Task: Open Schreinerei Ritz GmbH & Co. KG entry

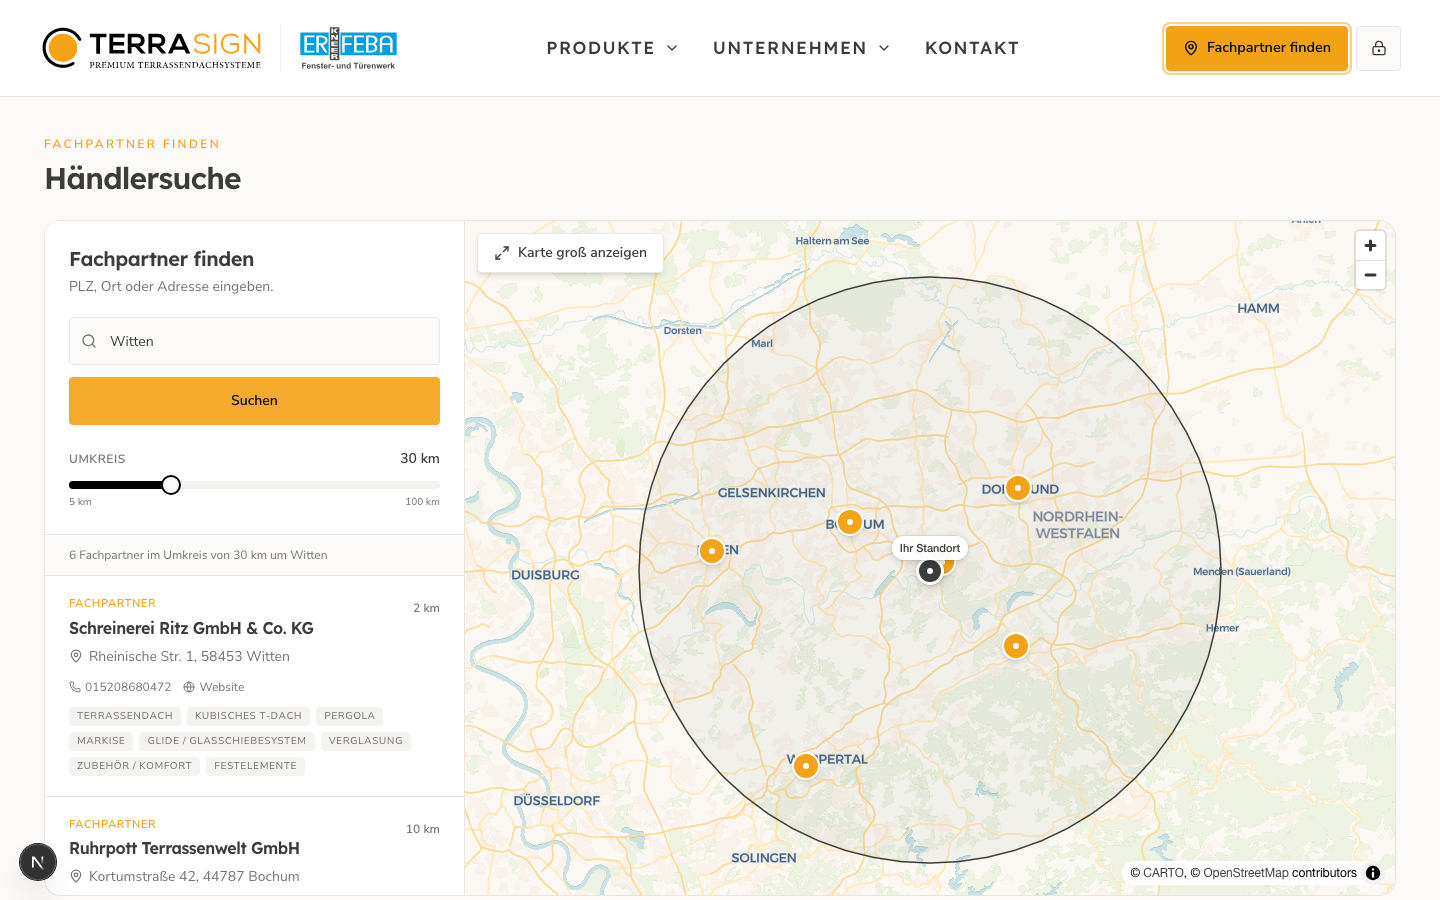Action: pos(191,628)
